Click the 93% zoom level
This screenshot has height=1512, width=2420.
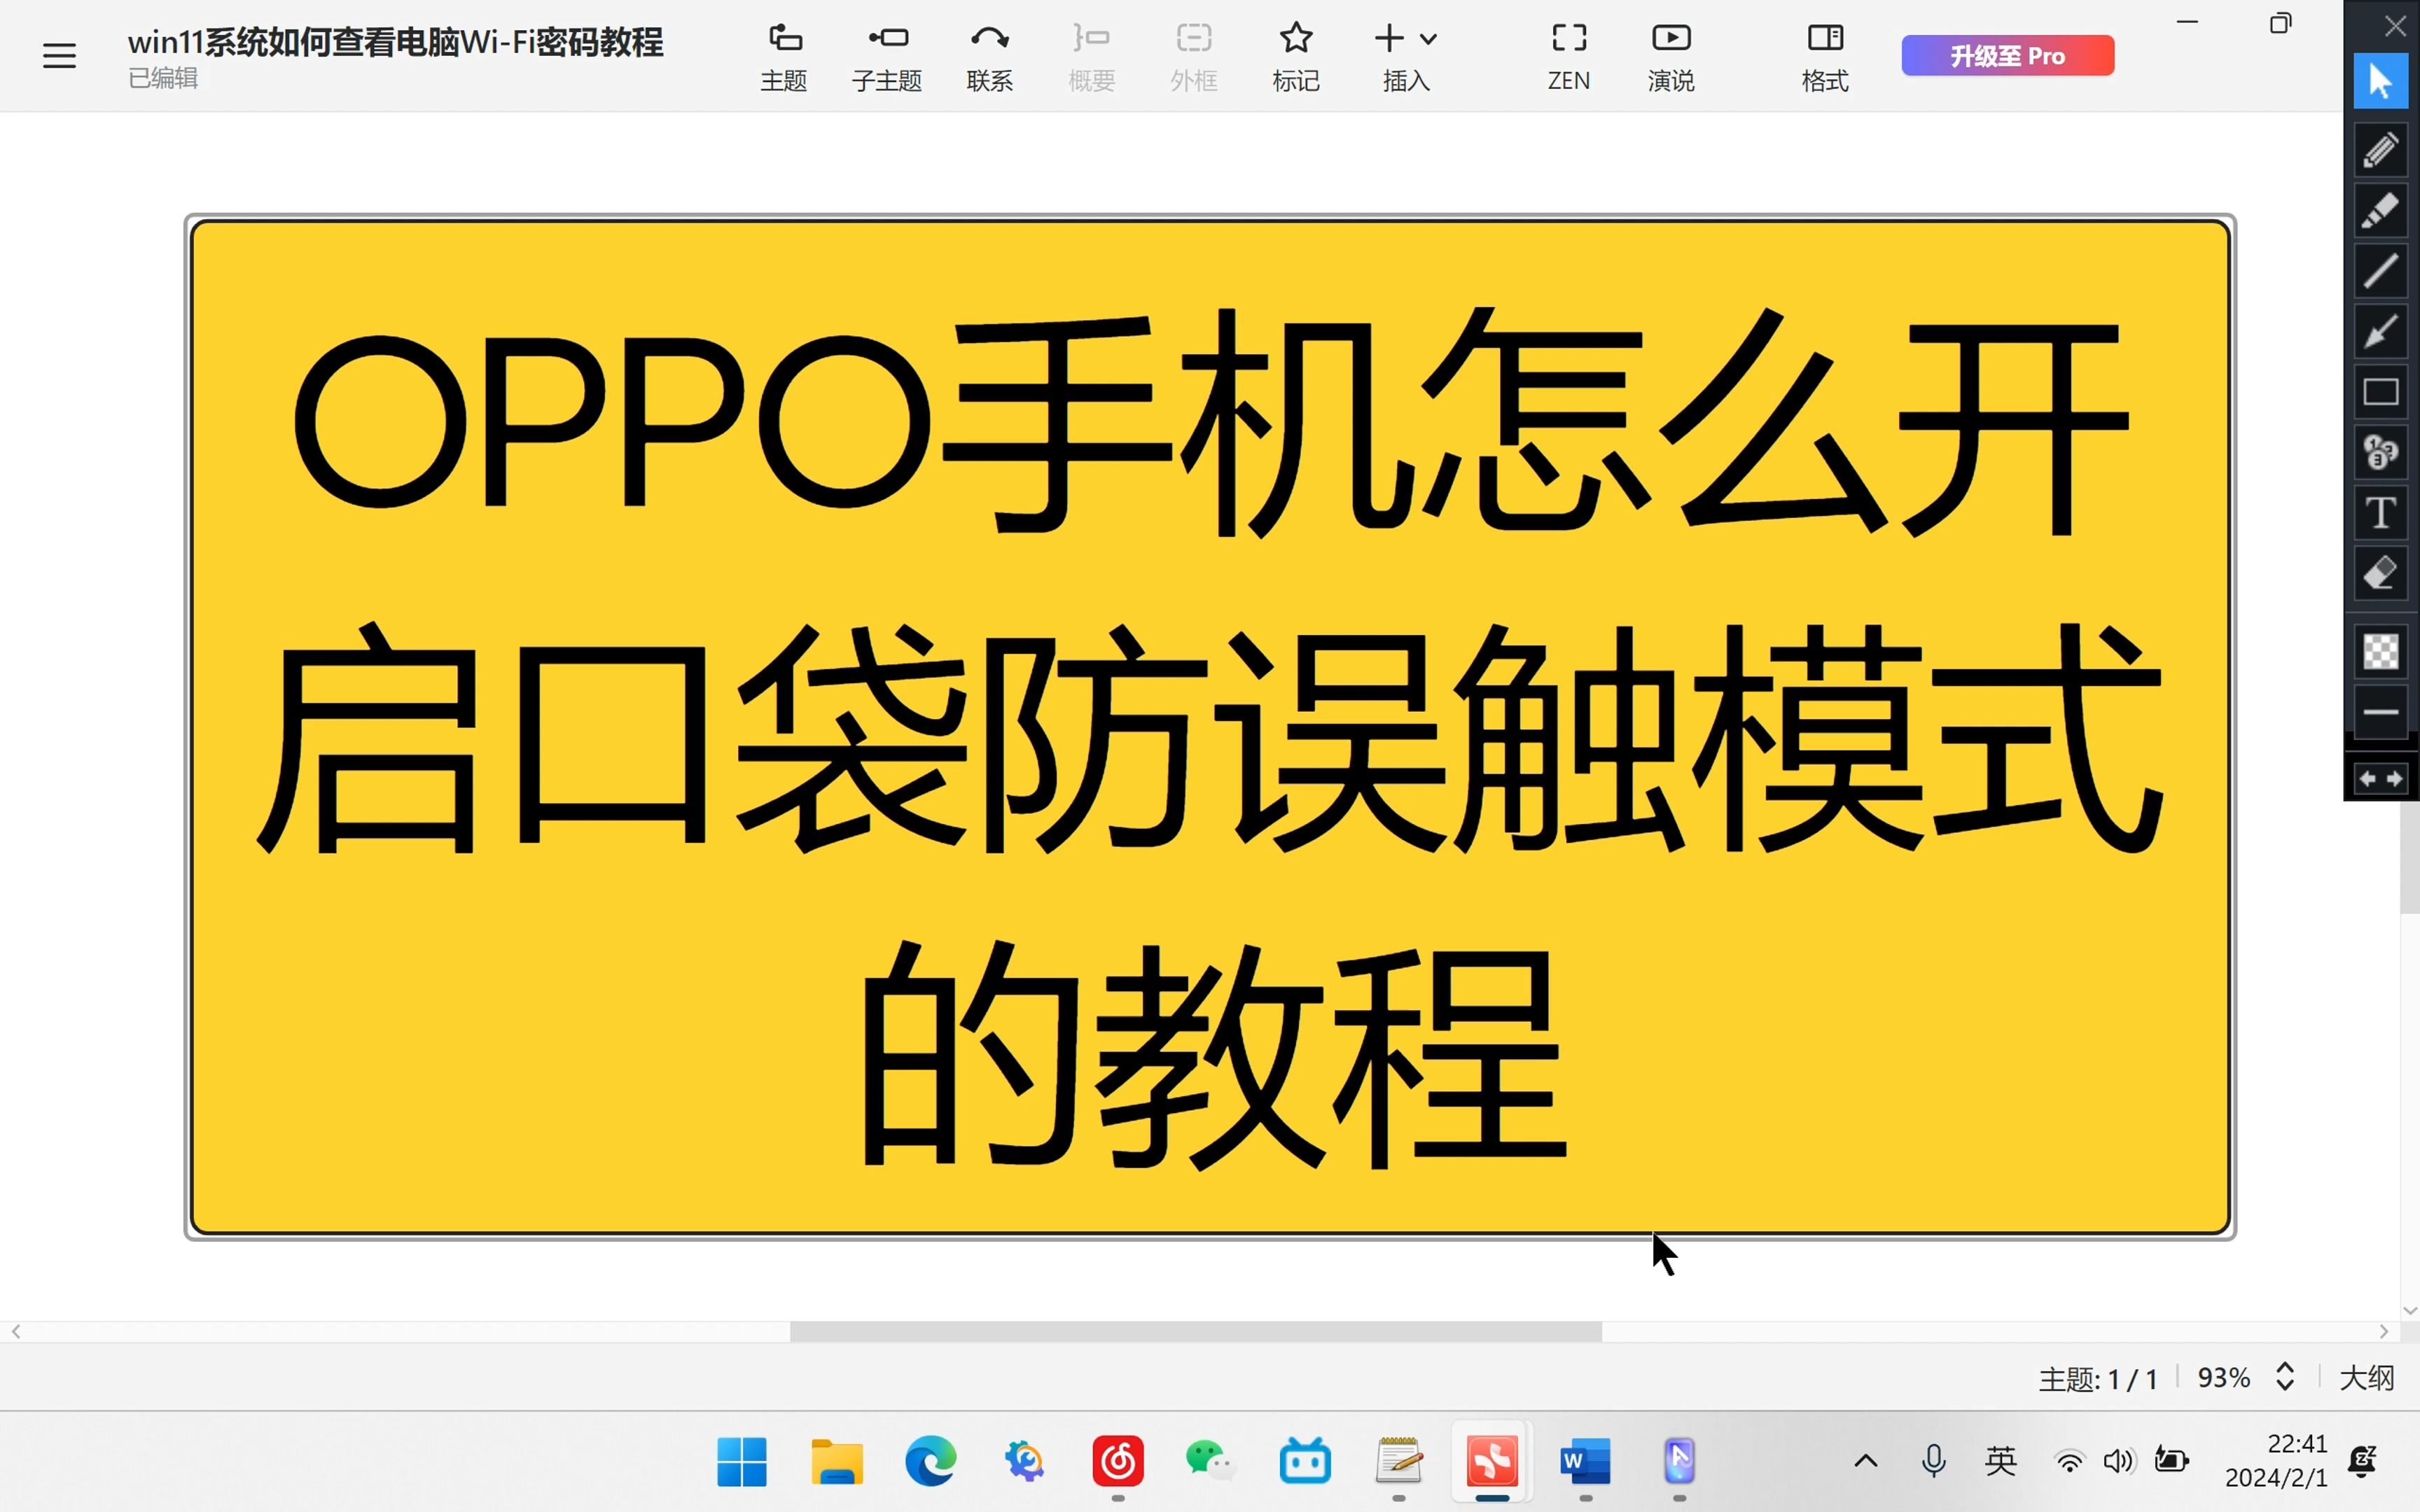2223,1378
